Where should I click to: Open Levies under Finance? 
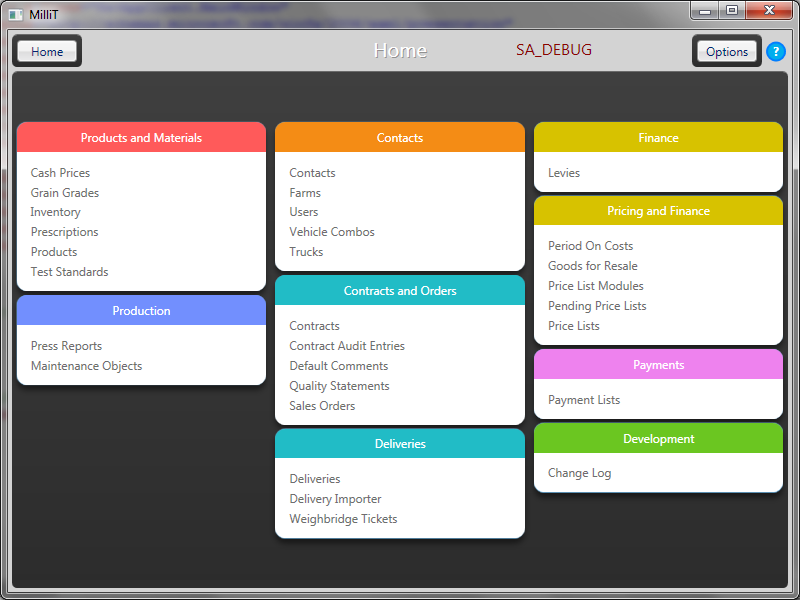564,173
